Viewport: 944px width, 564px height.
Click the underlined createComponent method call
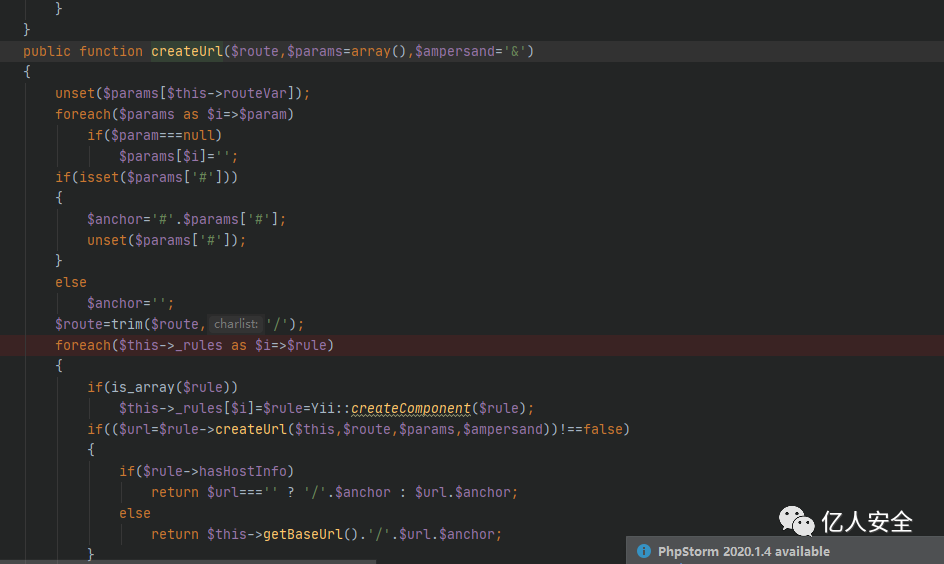pos(411,408)
